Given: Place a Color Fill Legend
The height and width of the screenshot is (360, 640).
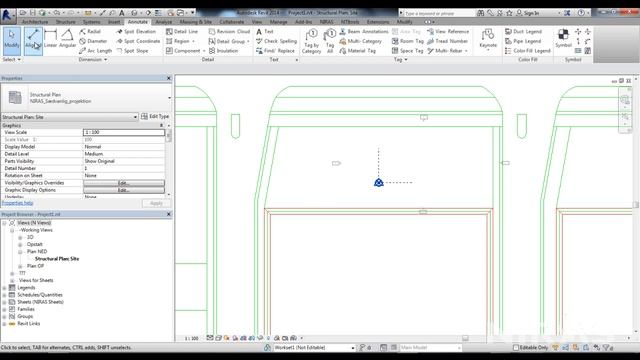Looking at the screenshot, I should coord(528,51).
